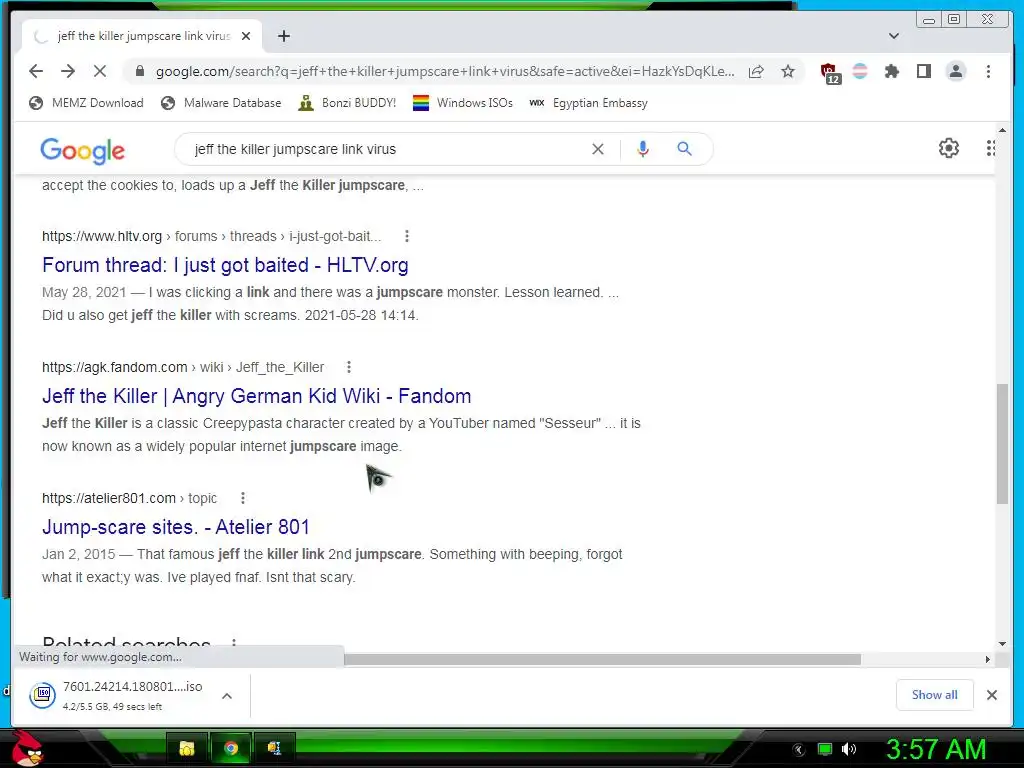Start voice search with the microphone

pos(643,149)
